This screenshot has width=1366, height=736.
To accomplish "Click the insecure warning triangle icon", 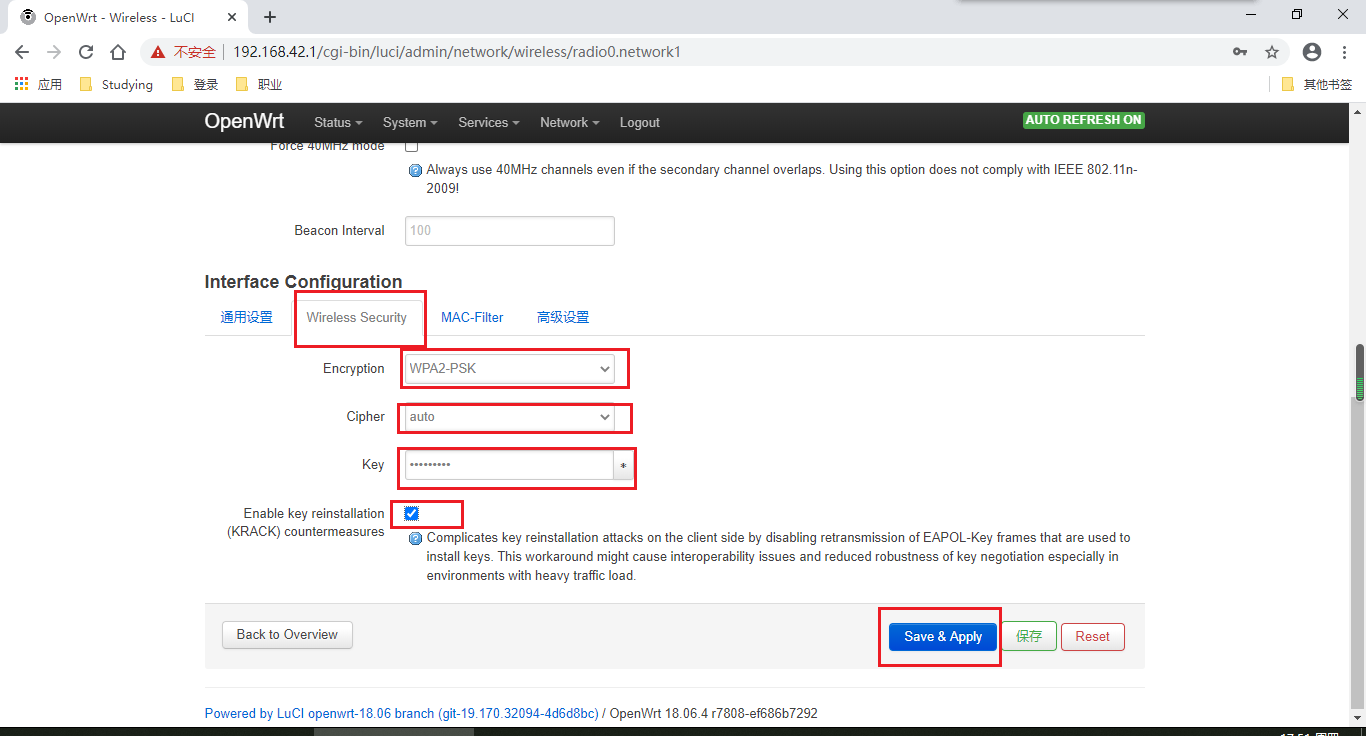I will pyautogui.click(x=158, y=52).
